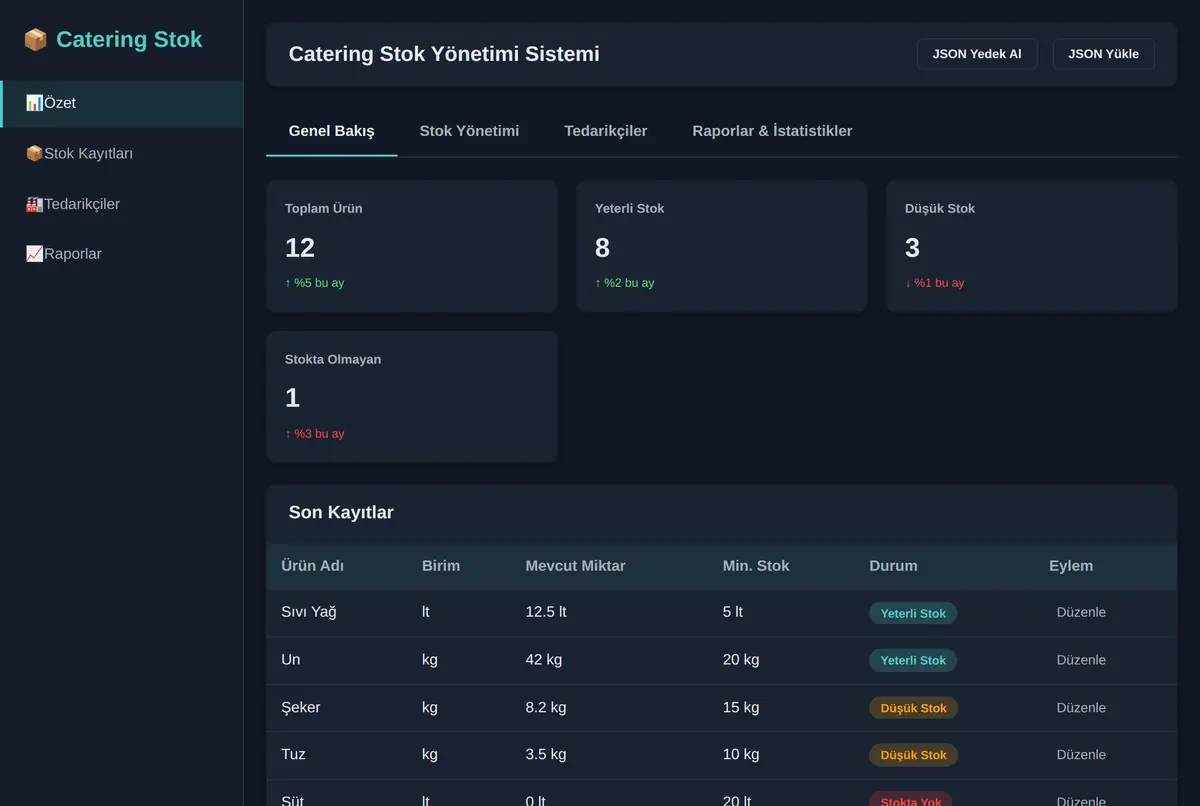Click the factory icon beside Tedarikçiler
This screenshot has width=1200, height=806.
coord(34,204)
